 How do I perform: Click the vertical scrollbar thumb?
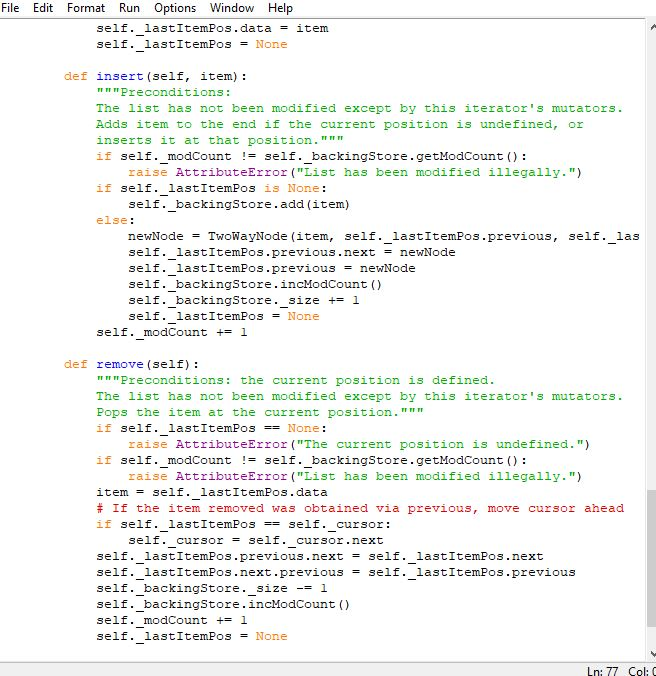[x=651, y=558]
